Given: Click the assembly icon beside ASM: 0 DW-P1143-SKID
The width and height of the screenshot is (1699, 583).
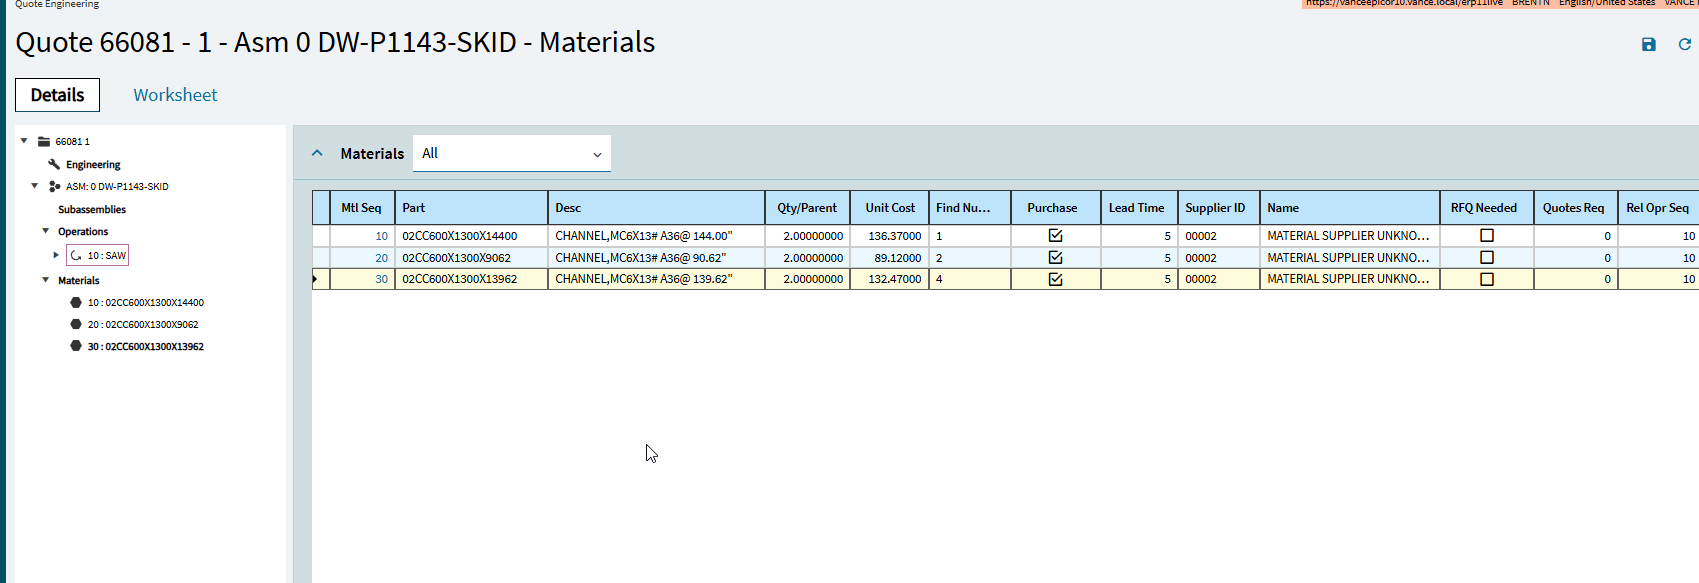Looking at the screenshot, I should tap(55, 186).
